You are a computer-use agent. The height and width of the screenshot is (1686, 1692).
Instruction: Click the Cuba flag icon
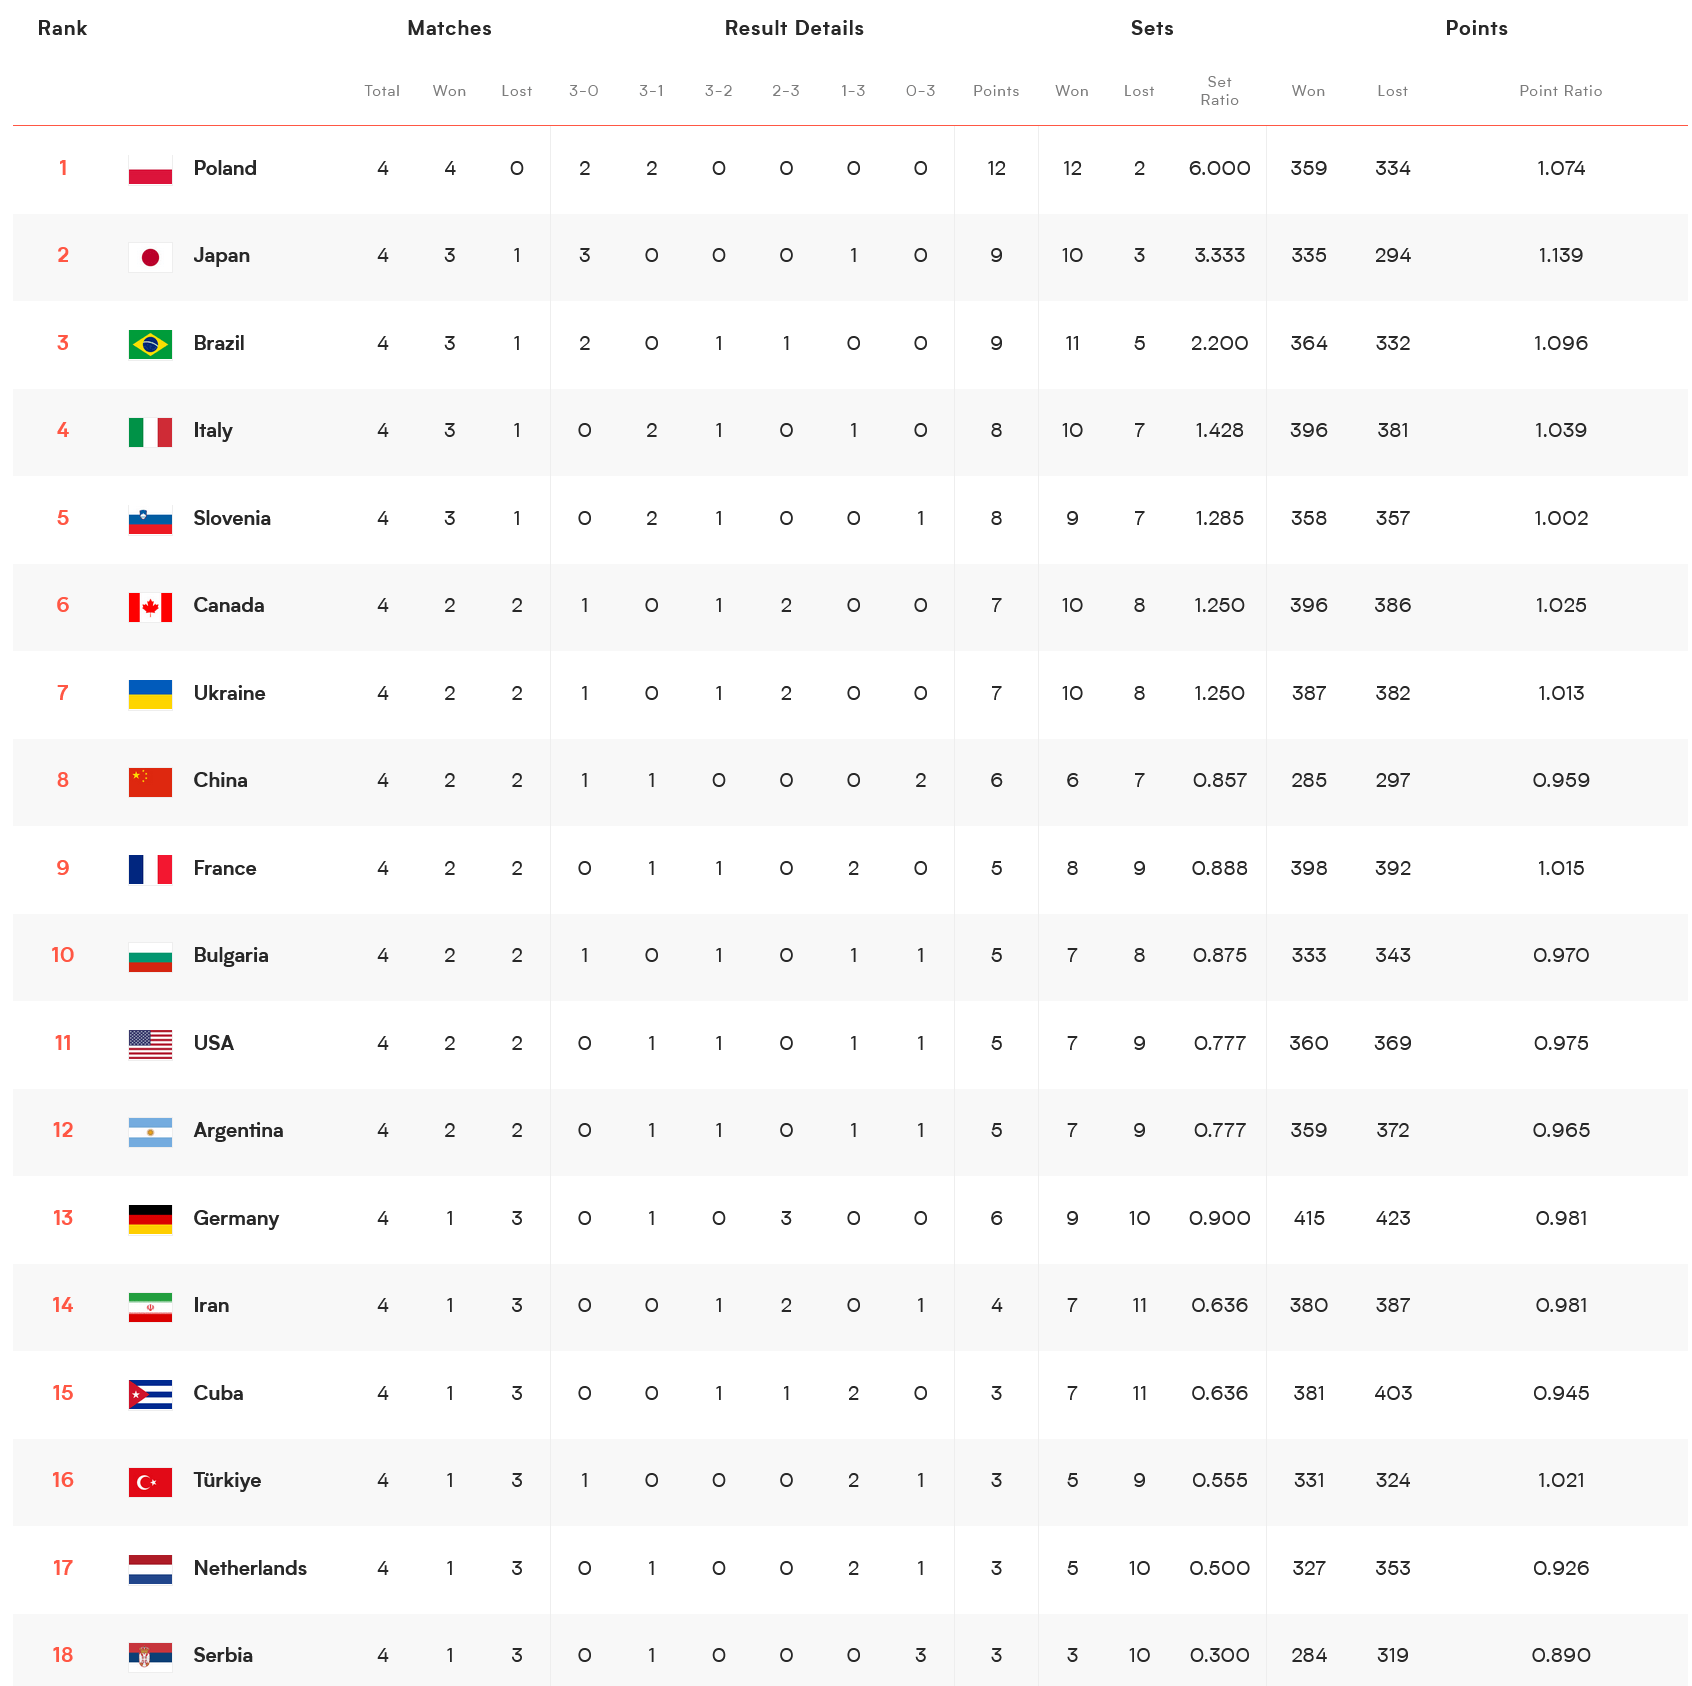[x=150, y=1394]
